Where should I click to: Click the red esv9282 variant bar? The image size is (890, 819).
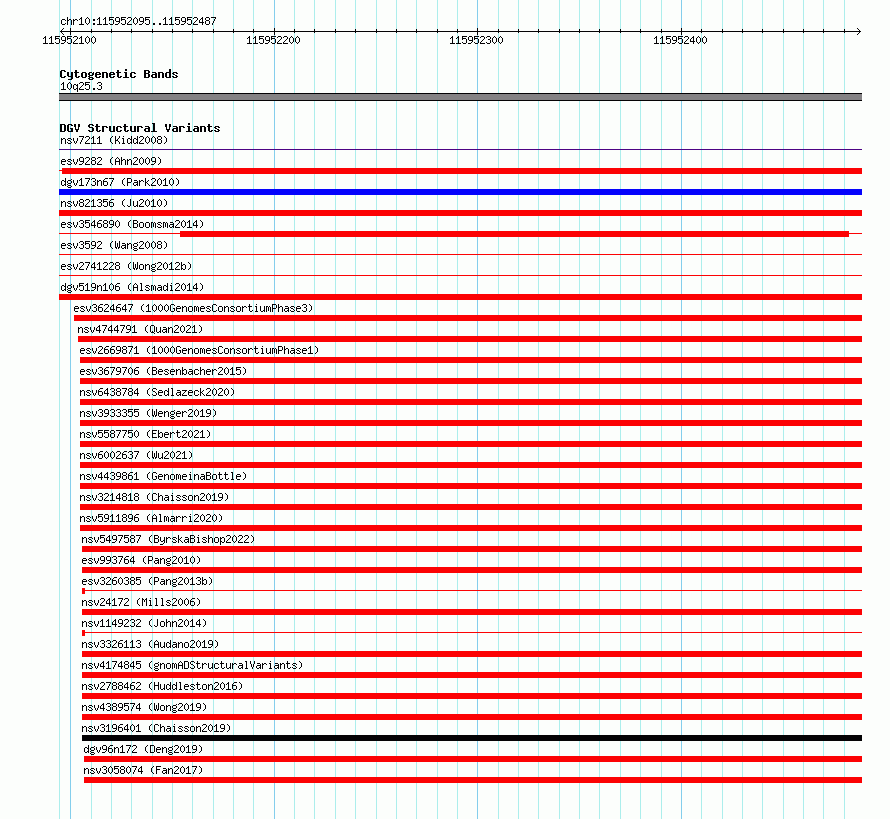click(461, 171)
